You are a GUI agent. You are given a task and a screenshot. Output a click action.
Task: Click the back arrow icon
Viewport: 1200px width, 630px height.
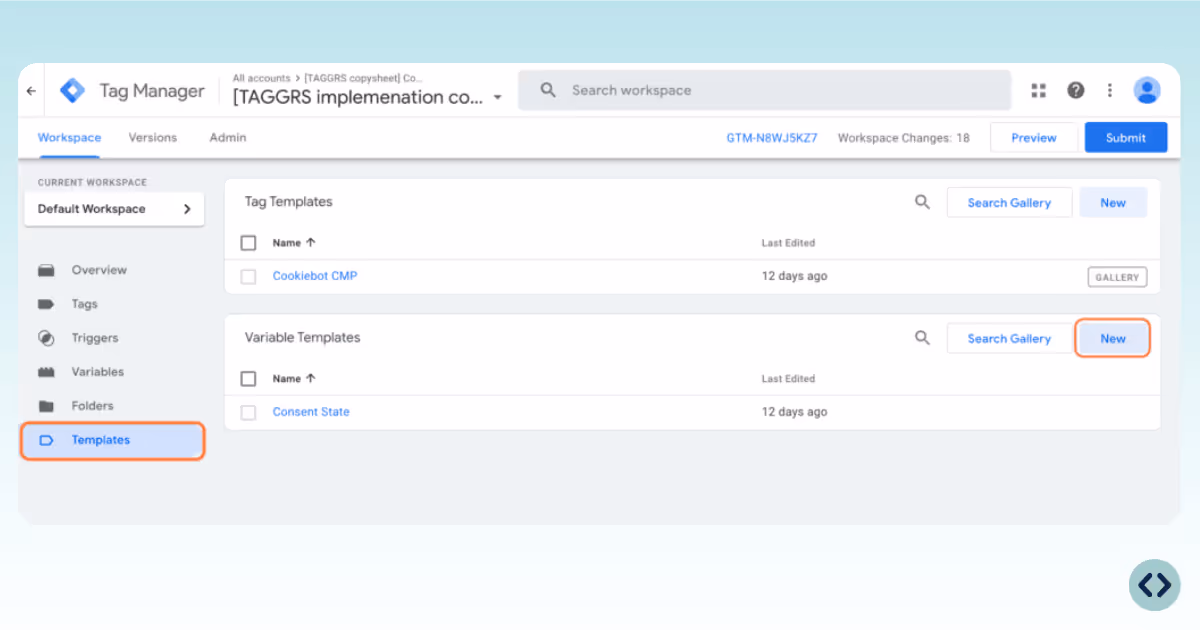click(x=31, y=91)
